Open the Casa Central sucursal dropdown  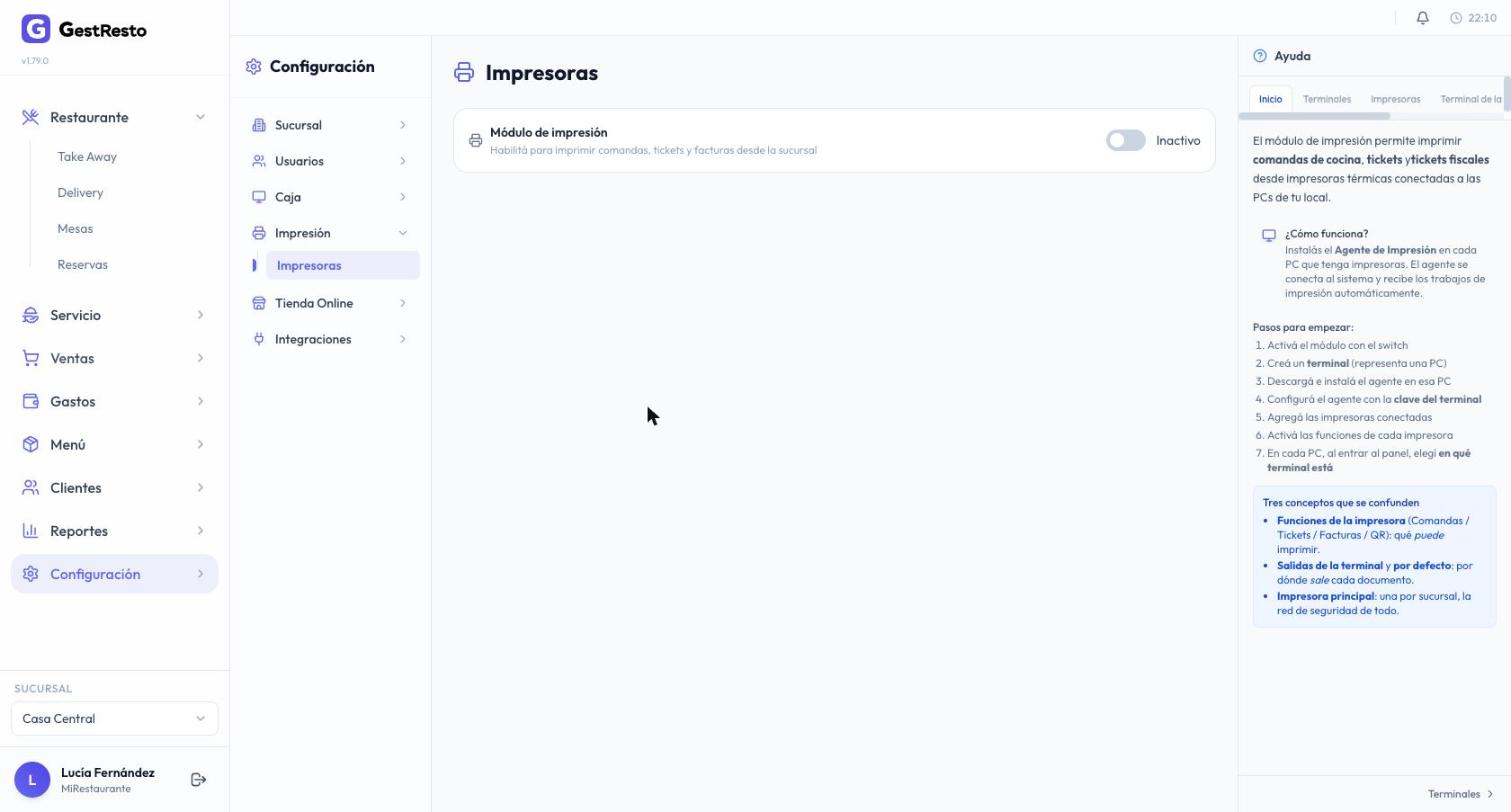[x=114, y=719]
